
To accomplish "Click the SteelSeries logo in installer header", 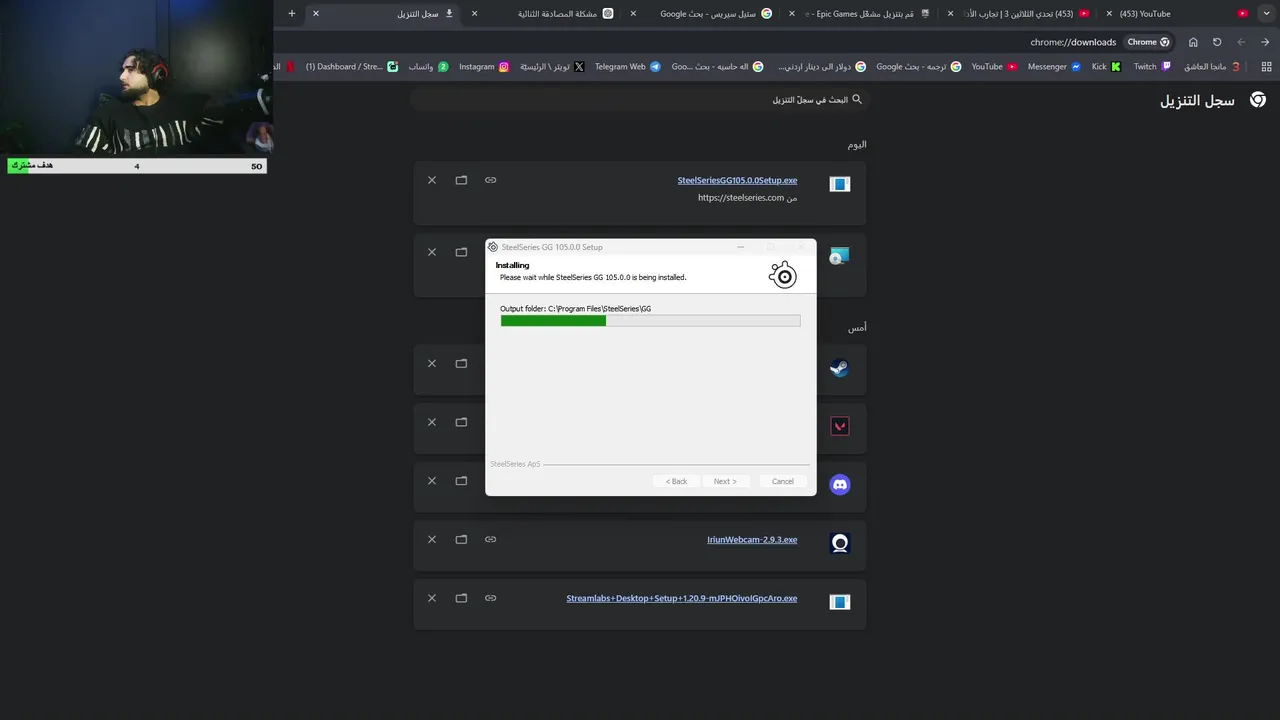I will [783, 275].
